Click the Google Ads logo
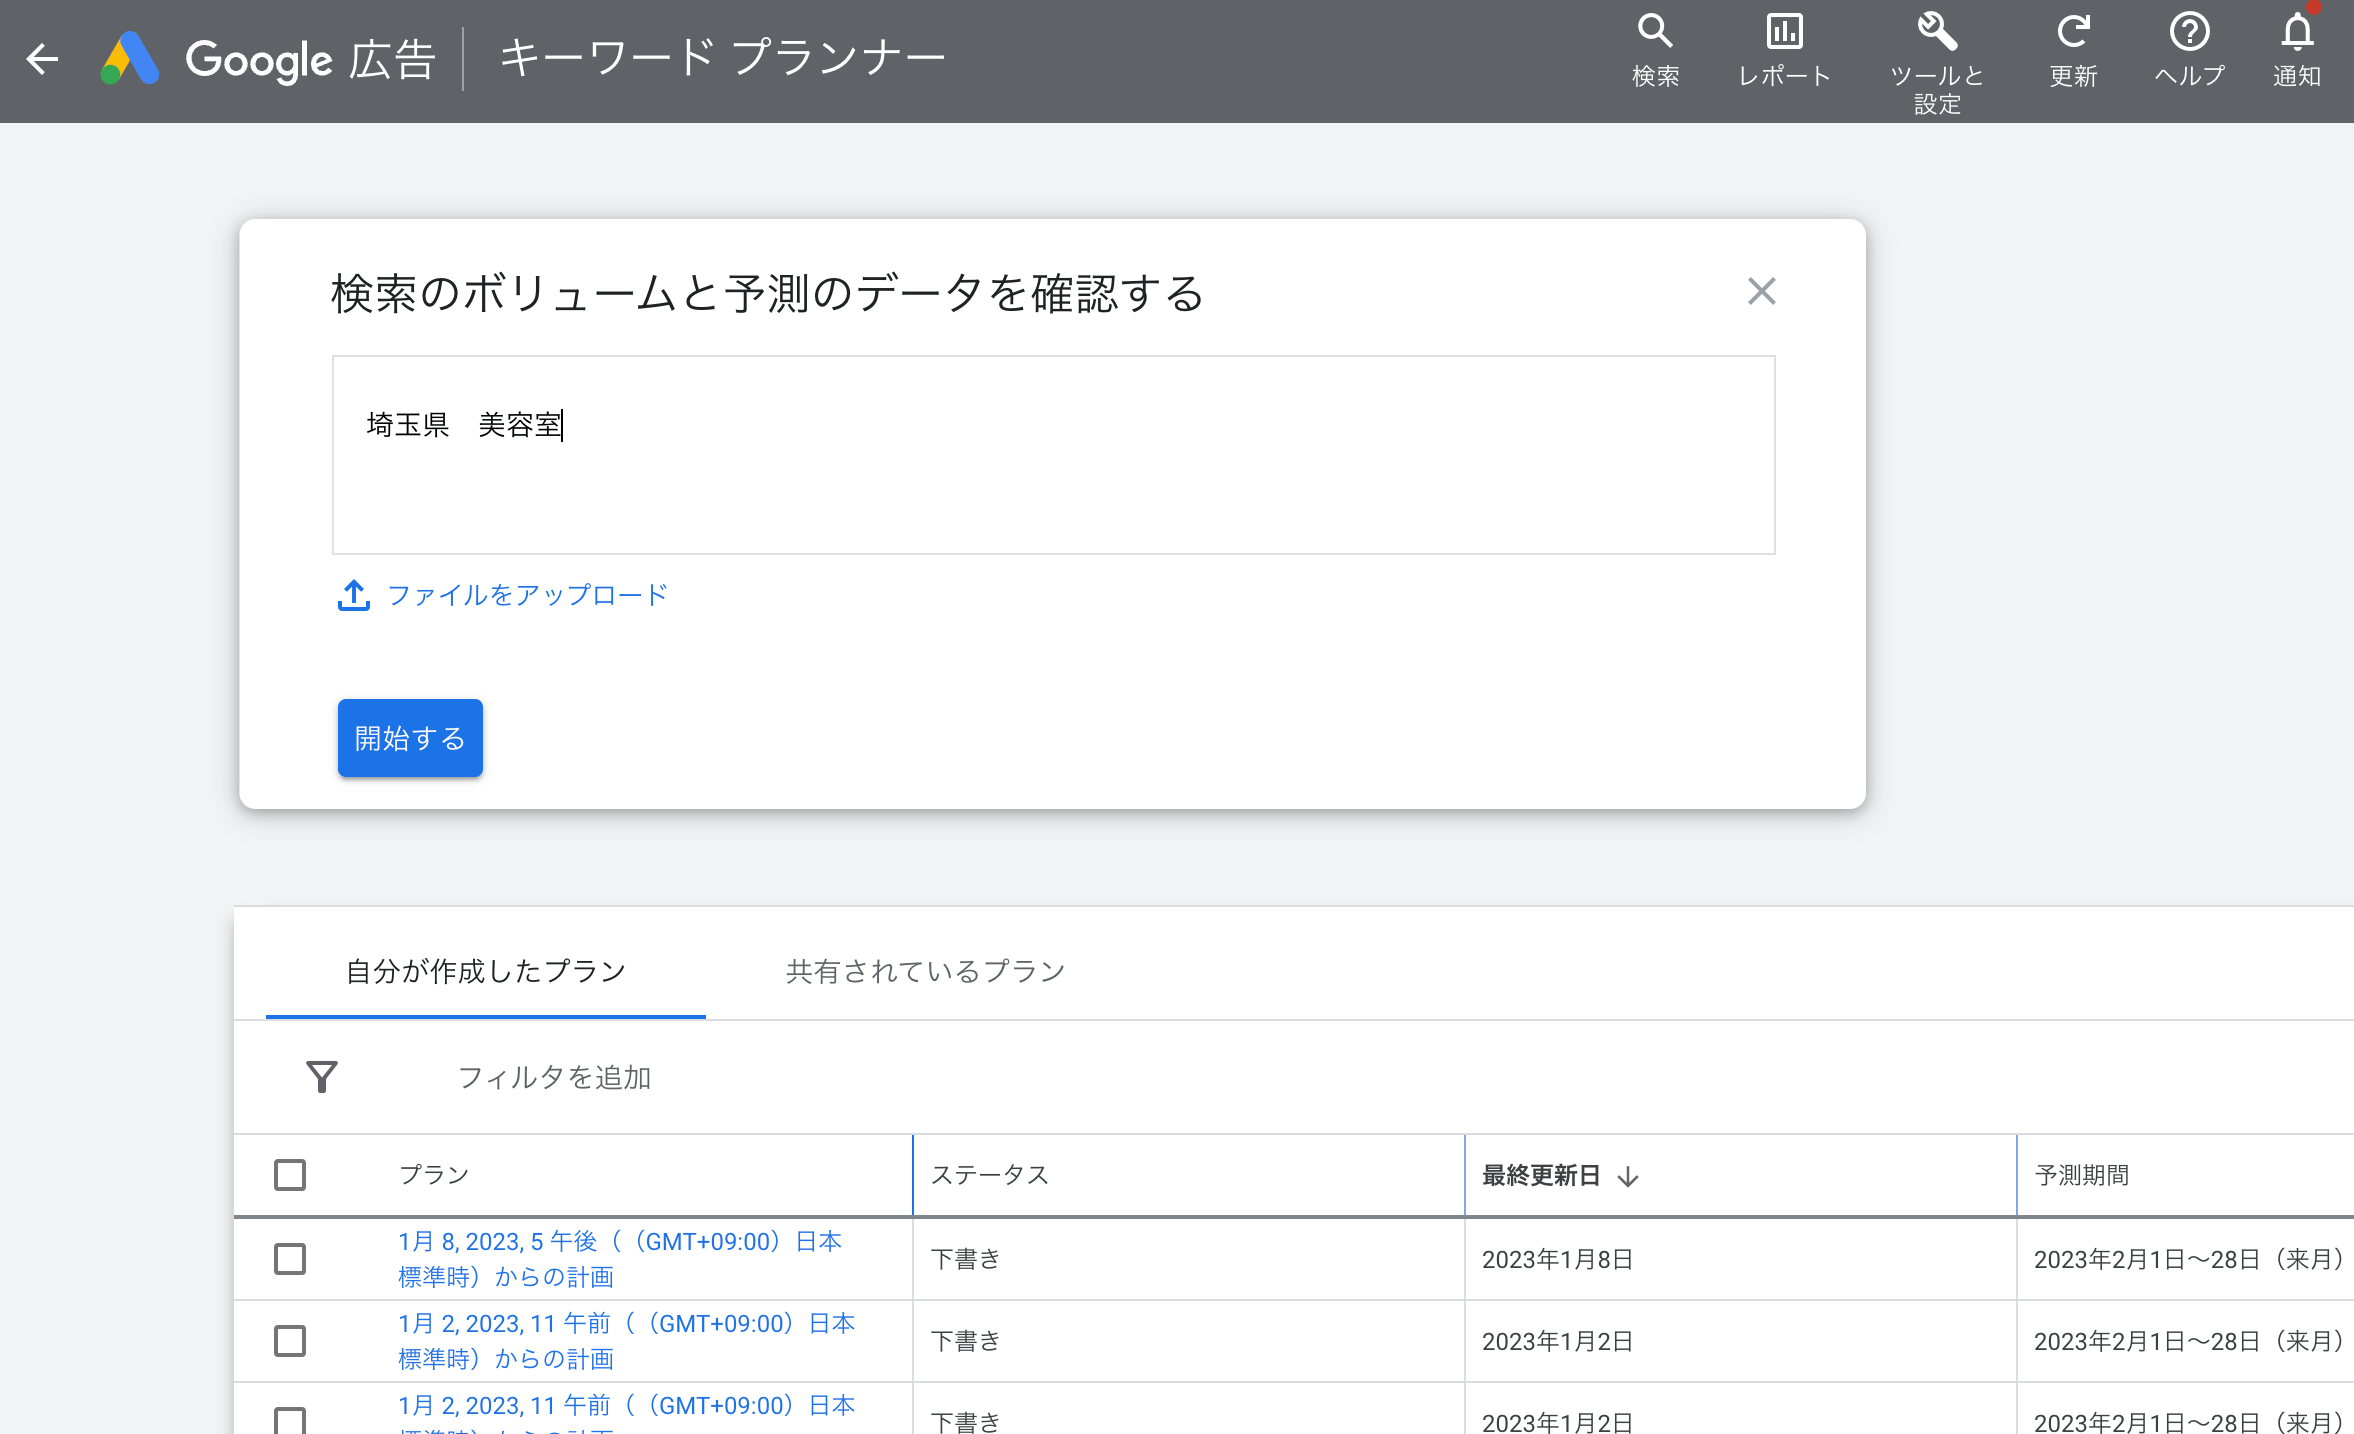The image size is (2354, 1434). [131, 58]
